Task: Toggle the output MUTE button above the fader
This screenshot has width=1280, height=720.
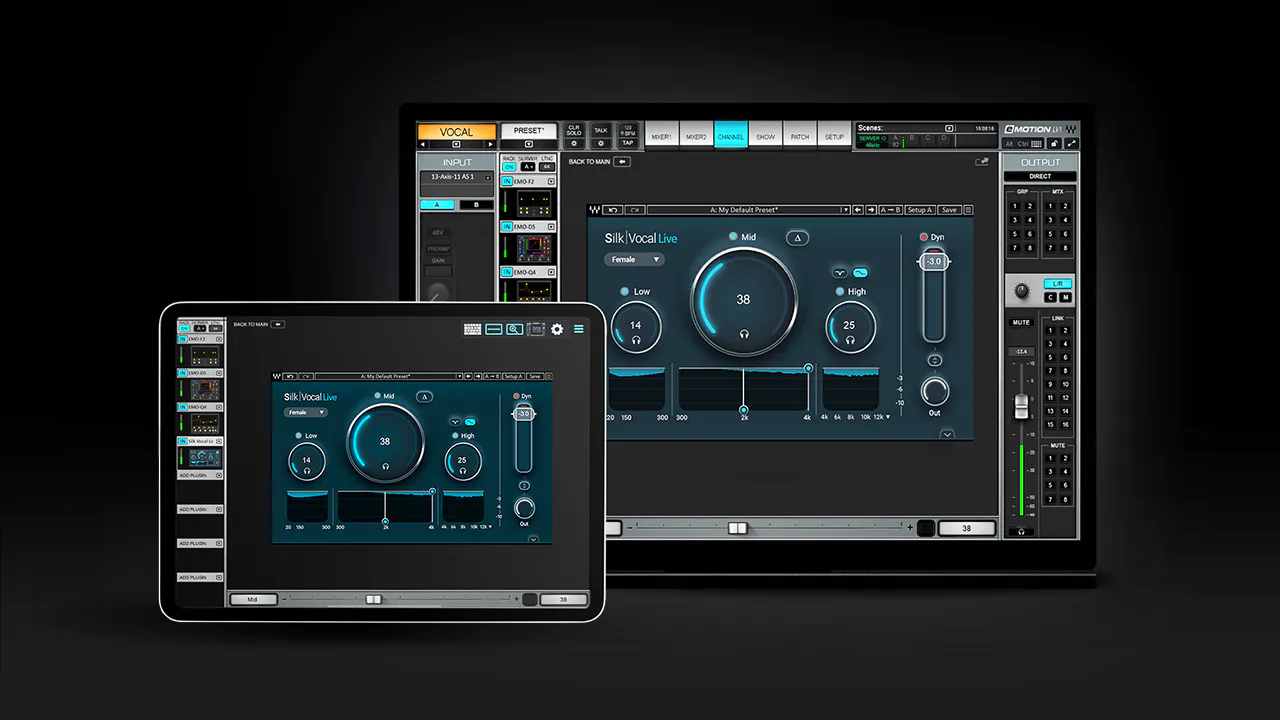Action: click(x=1021, y=323)
